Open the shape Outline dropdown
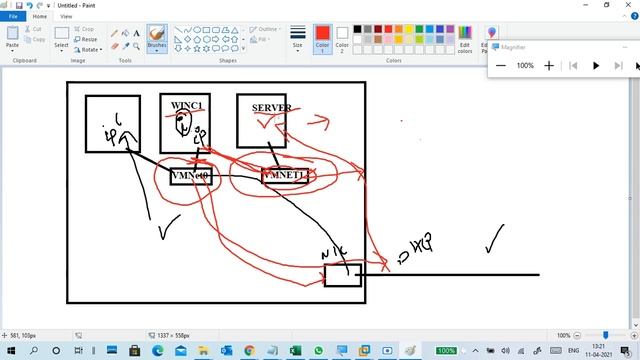 (x=265, y=29)
